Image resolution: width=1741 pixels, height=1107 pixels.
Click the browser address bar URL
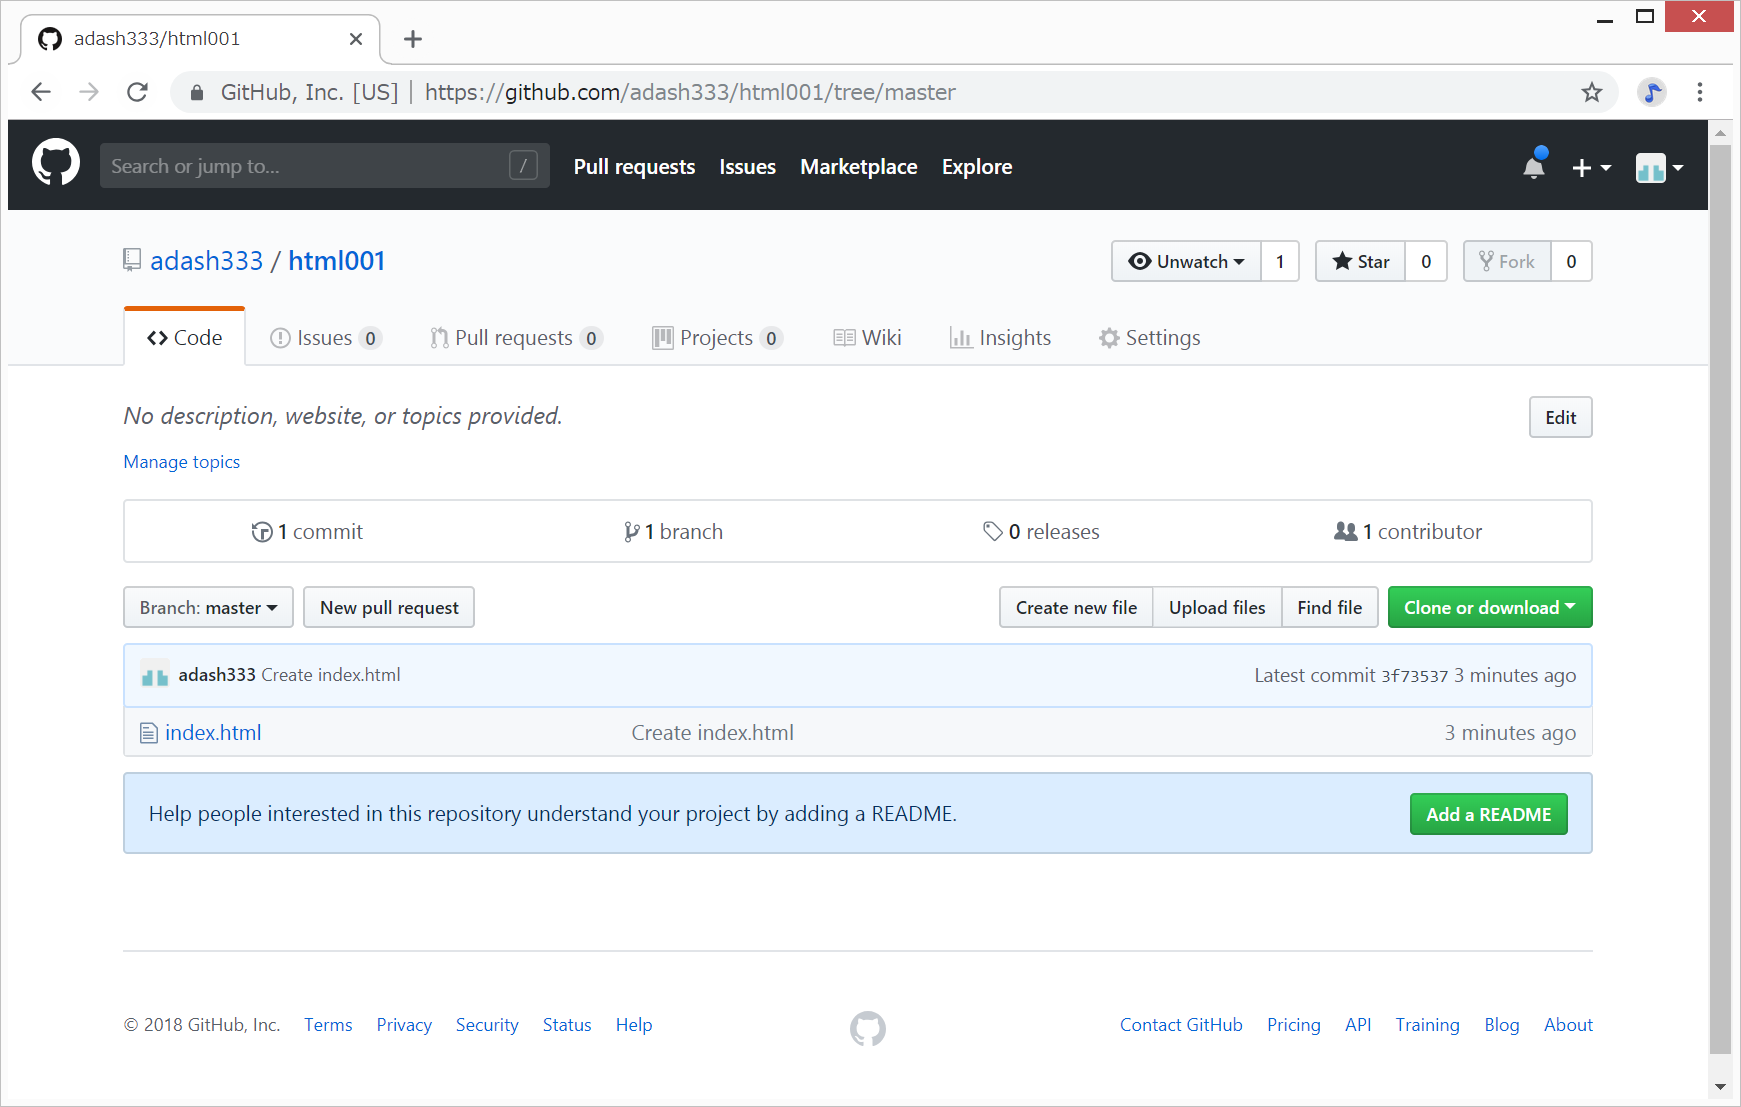point(690,92)
